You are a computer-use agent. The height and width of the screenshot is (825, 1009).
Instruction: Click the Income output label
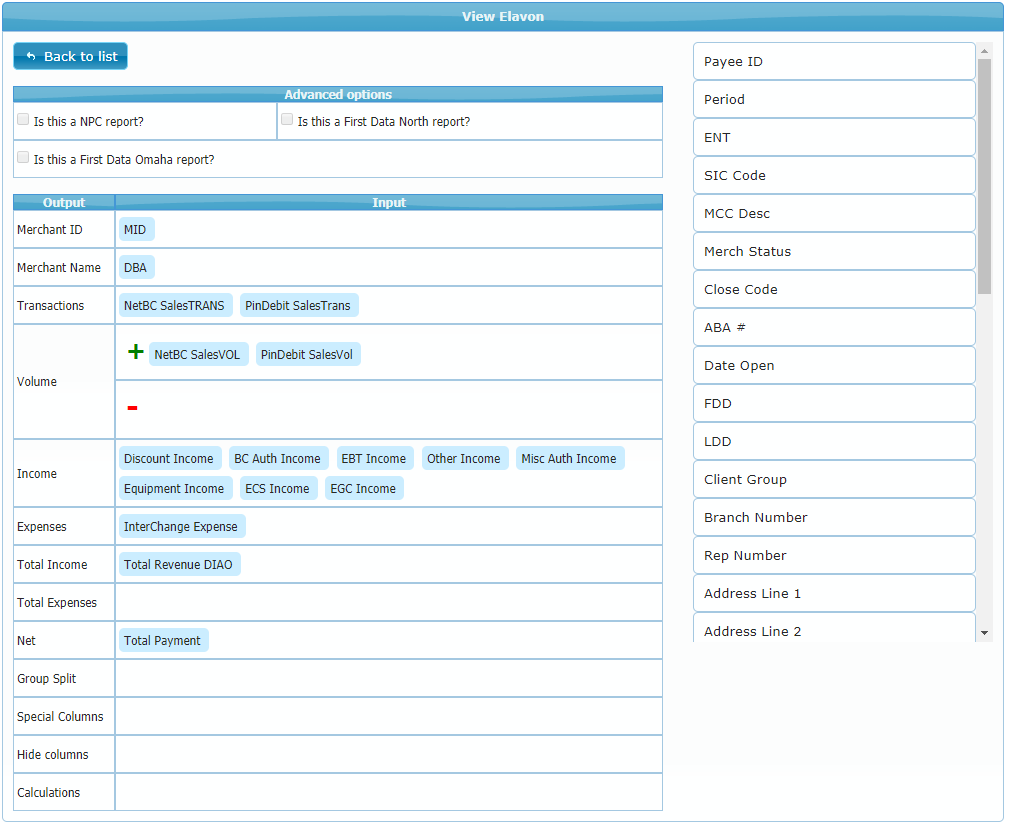(x=37, y=474)
